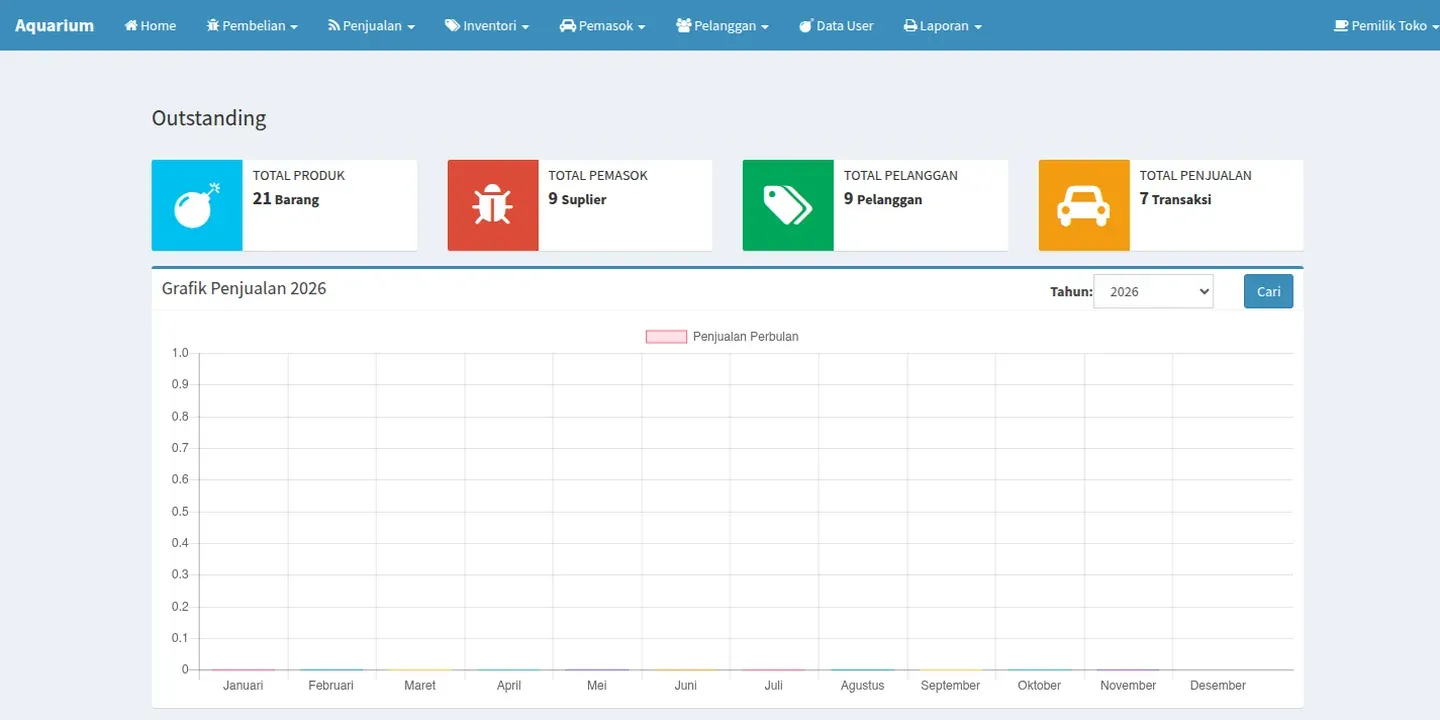The width and height of the screenshot is (1440, 720).
Task: Click the tags icon in Total Pelanggan card
Action: [x=788, y=205]
